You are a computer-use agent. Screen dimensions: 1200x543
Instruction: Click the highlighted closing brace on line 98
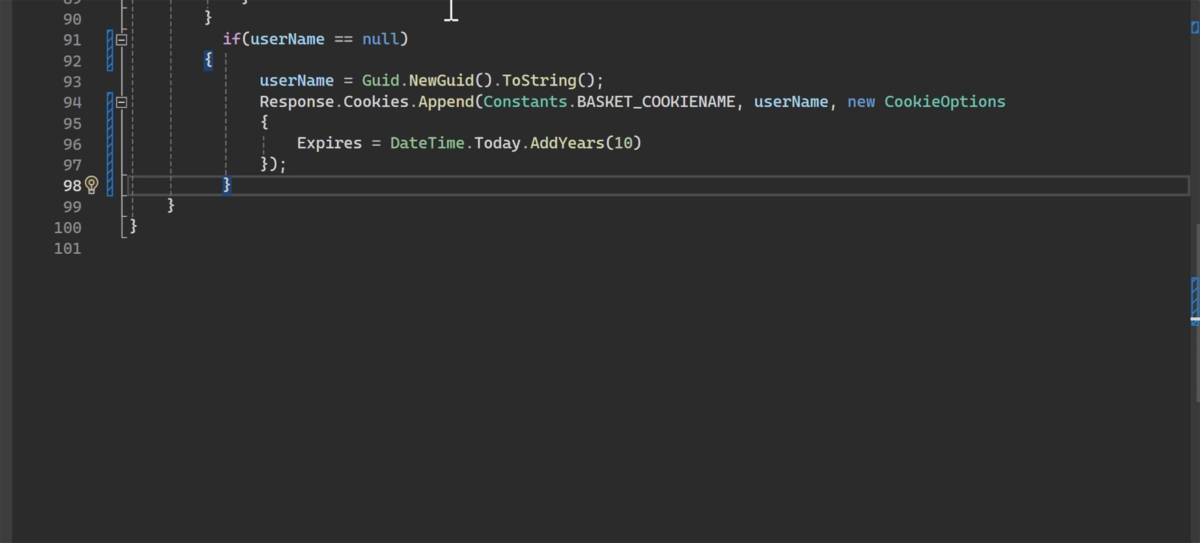click(227, 185)
